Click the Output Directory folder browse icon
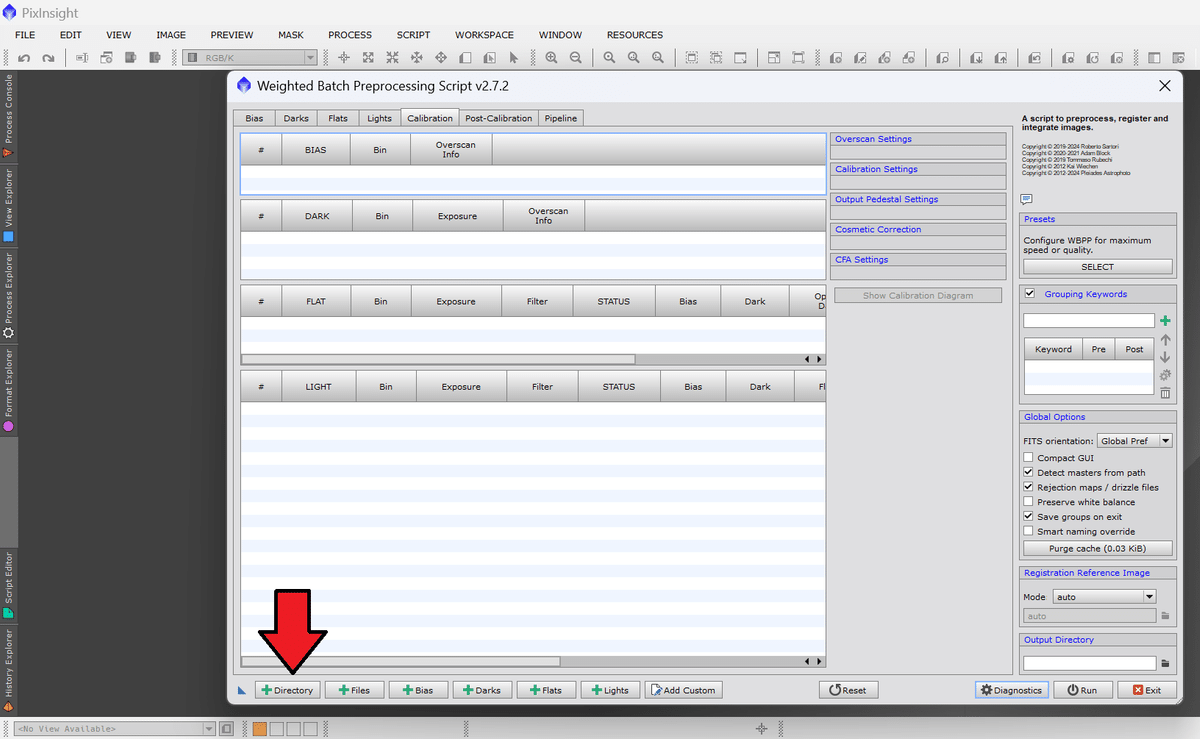Image resolution: width=1200 pixels, height=739 pixels. click(x=1165, y=663)
